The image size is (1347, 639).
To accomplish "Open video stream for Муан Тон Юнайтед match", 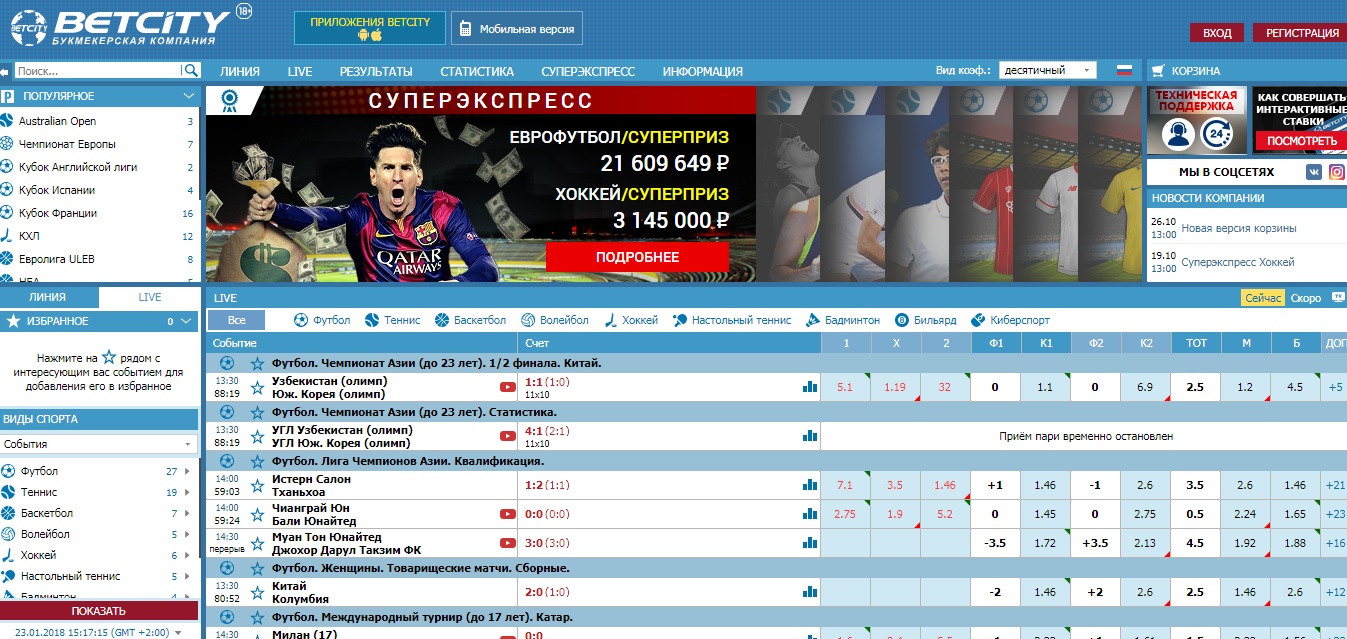I will coord(507,543).
